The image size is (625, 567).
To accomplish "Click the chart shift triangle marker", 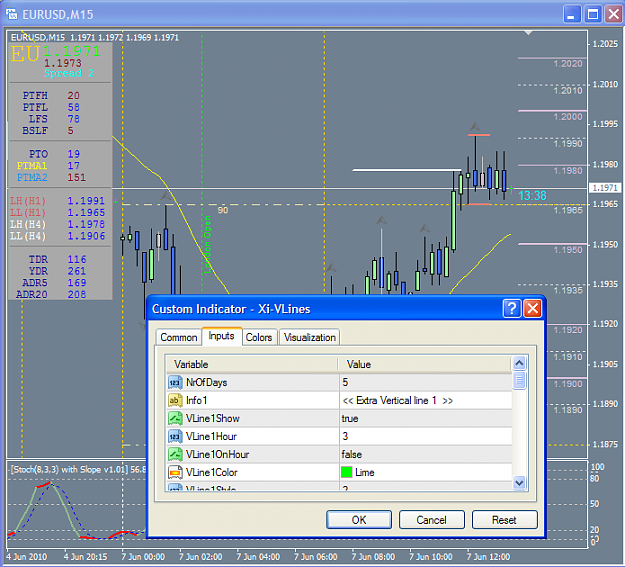I will tap(528, 33).
